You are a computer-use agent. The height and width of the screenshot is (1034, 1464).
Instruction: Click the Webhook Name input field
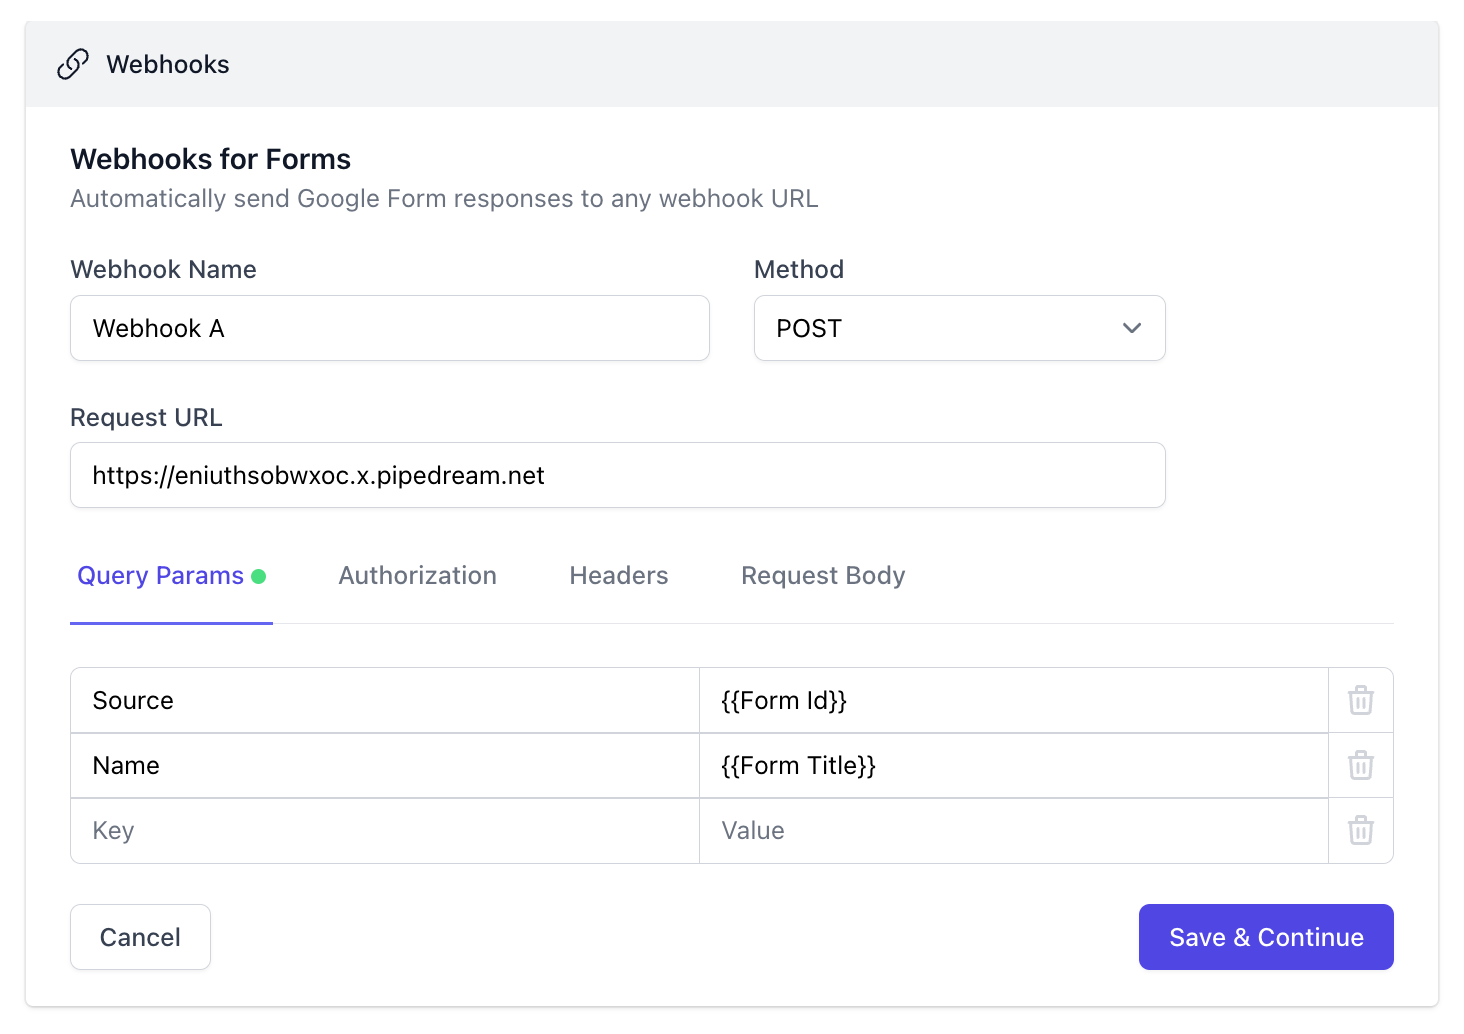[x=390, y=328]
